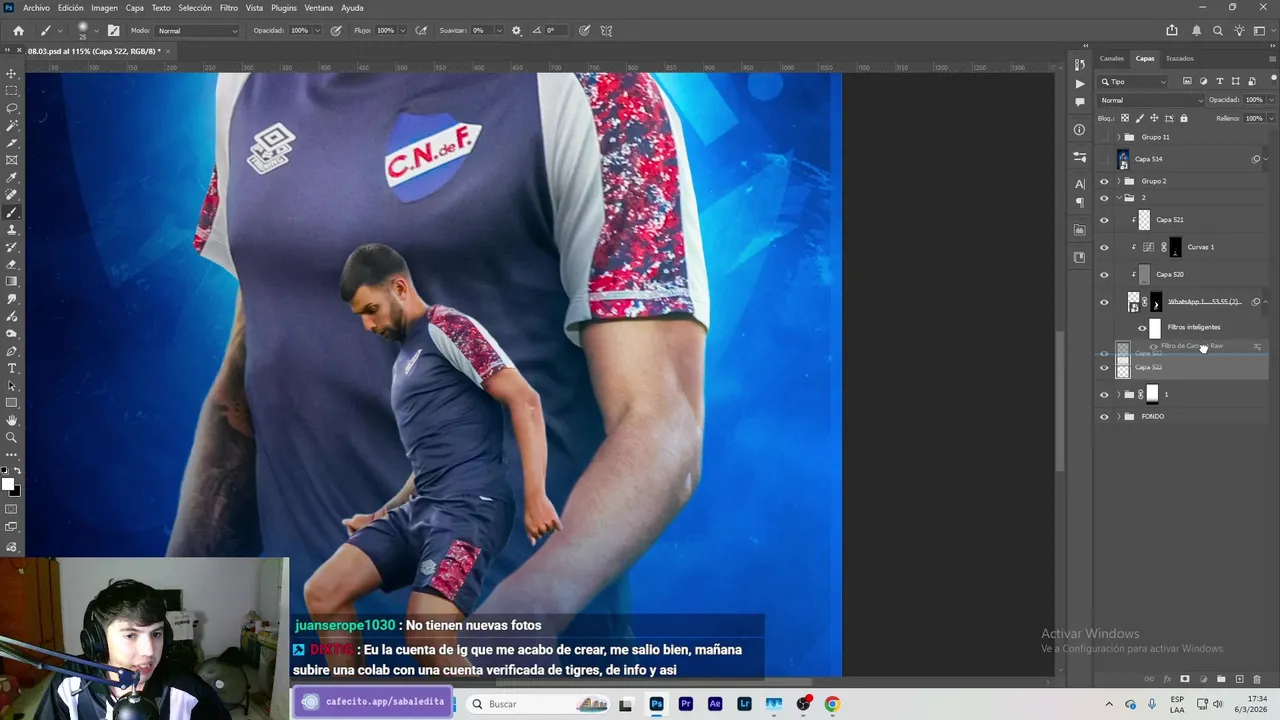Select the Crop tool
Screen dimensions: 1280x720
pos(12,143)
